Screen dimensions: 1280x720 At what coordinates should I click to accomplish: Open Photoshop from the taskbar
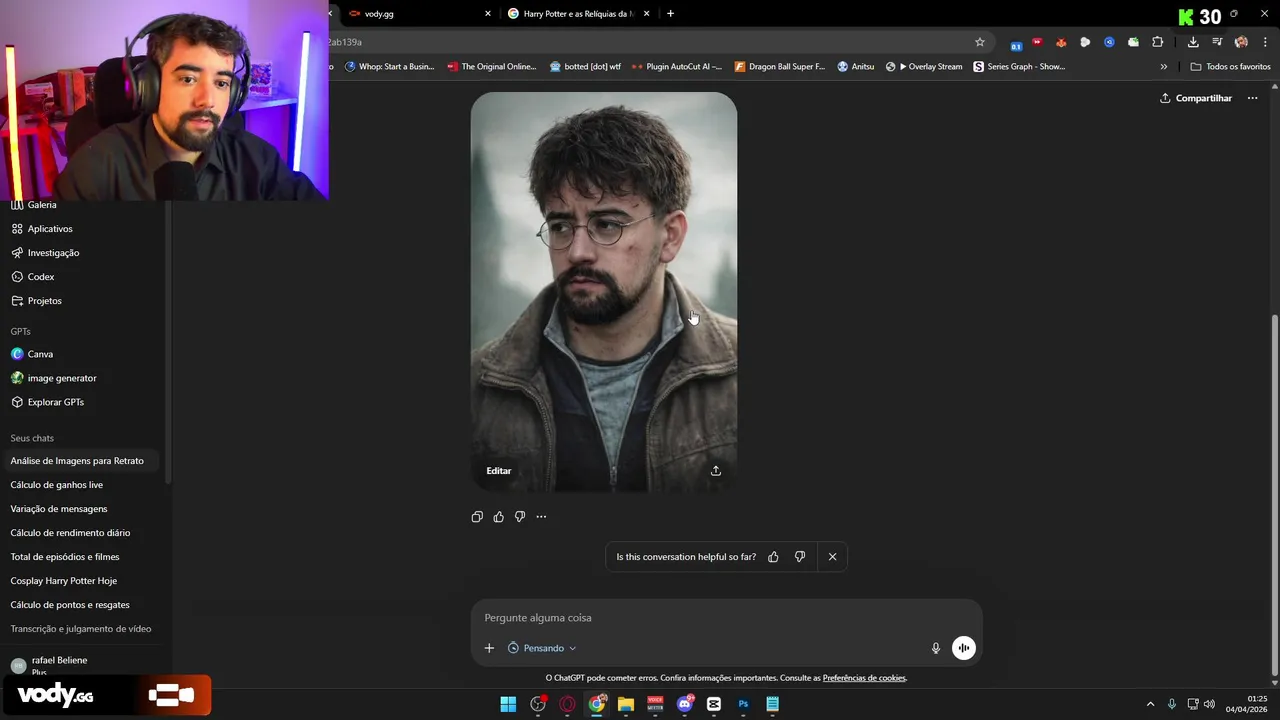[743, 704]
